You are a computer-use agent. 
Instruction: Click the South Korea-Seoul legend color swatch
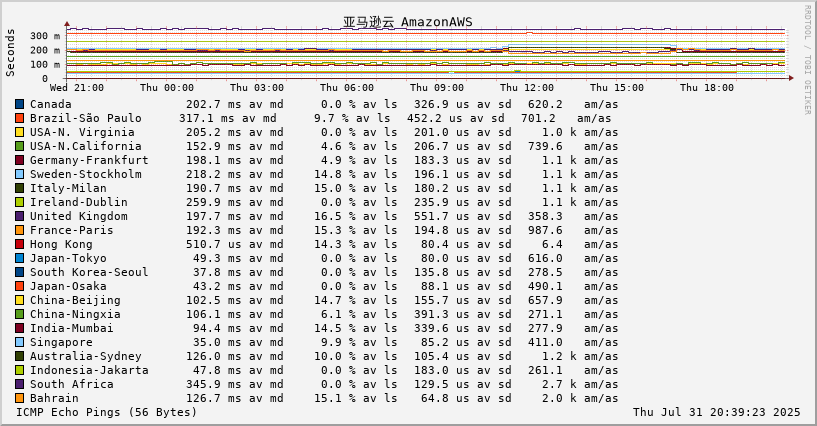point(20,272)
